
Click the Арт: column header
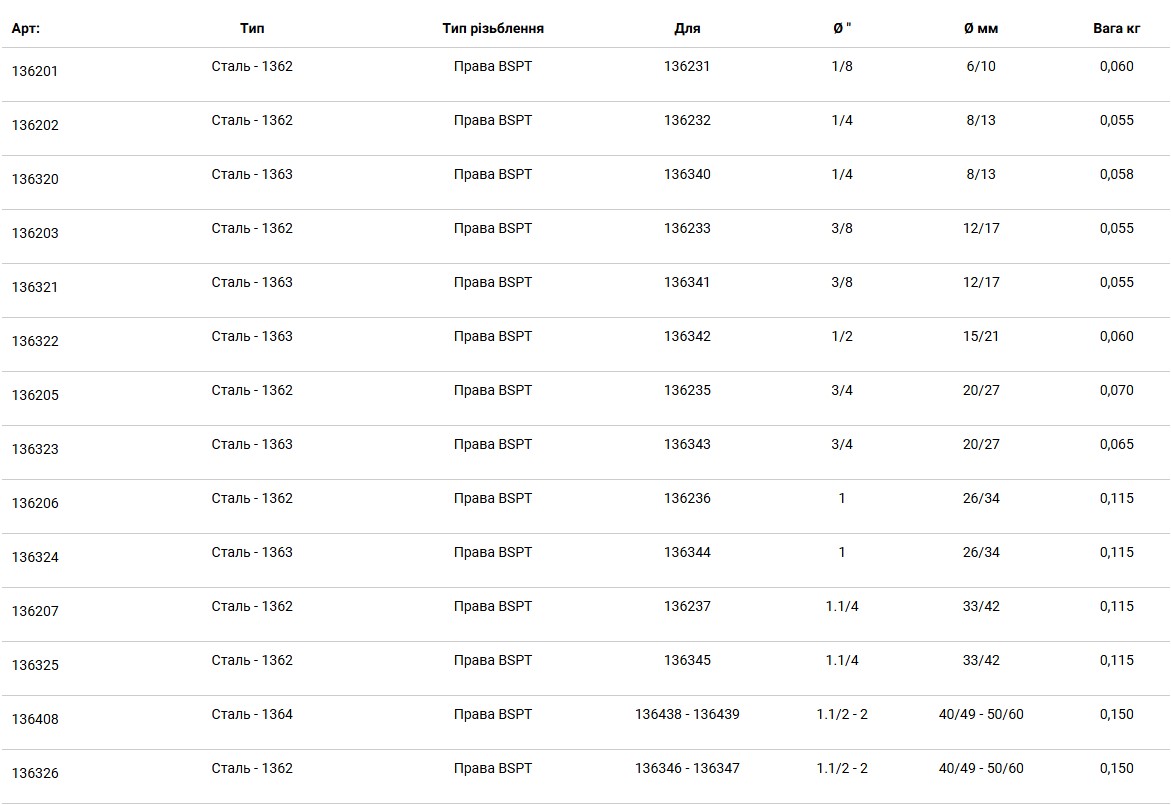[25, 28]
